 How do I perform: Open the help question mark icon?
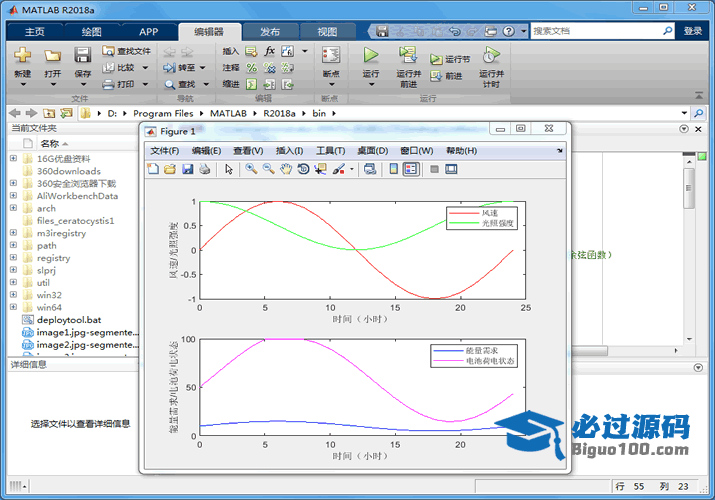click(508, 31)
